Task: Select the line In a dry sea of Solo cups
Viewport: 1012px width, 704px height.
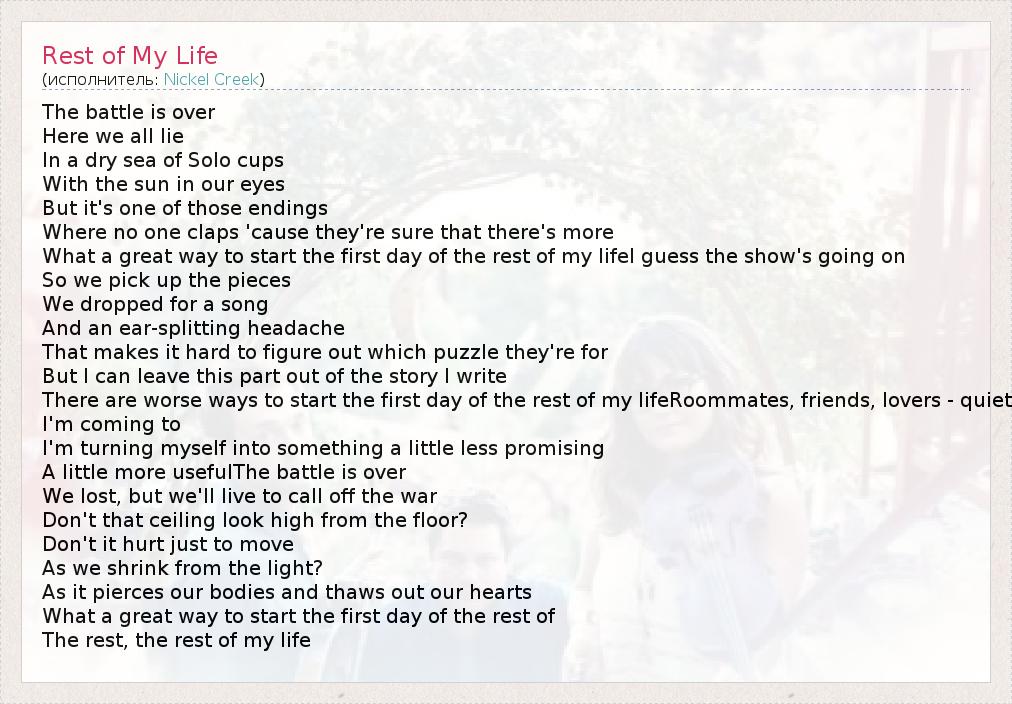Action: tap(163, 160)
